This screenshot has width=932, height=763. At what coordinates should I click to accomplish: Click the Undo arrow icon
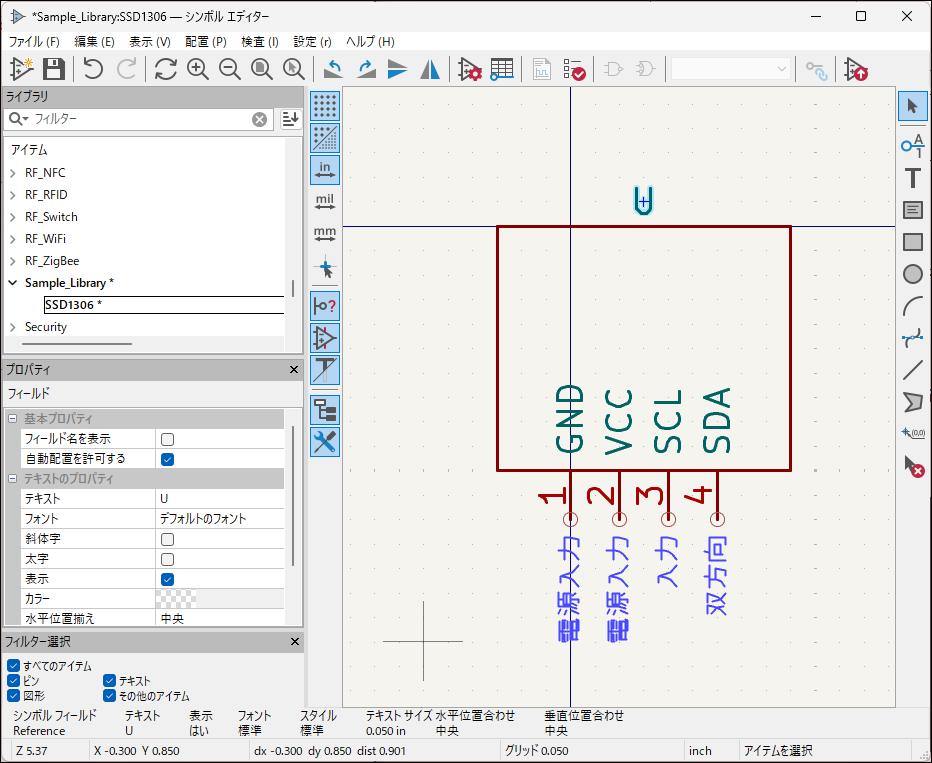click(93, 69)
